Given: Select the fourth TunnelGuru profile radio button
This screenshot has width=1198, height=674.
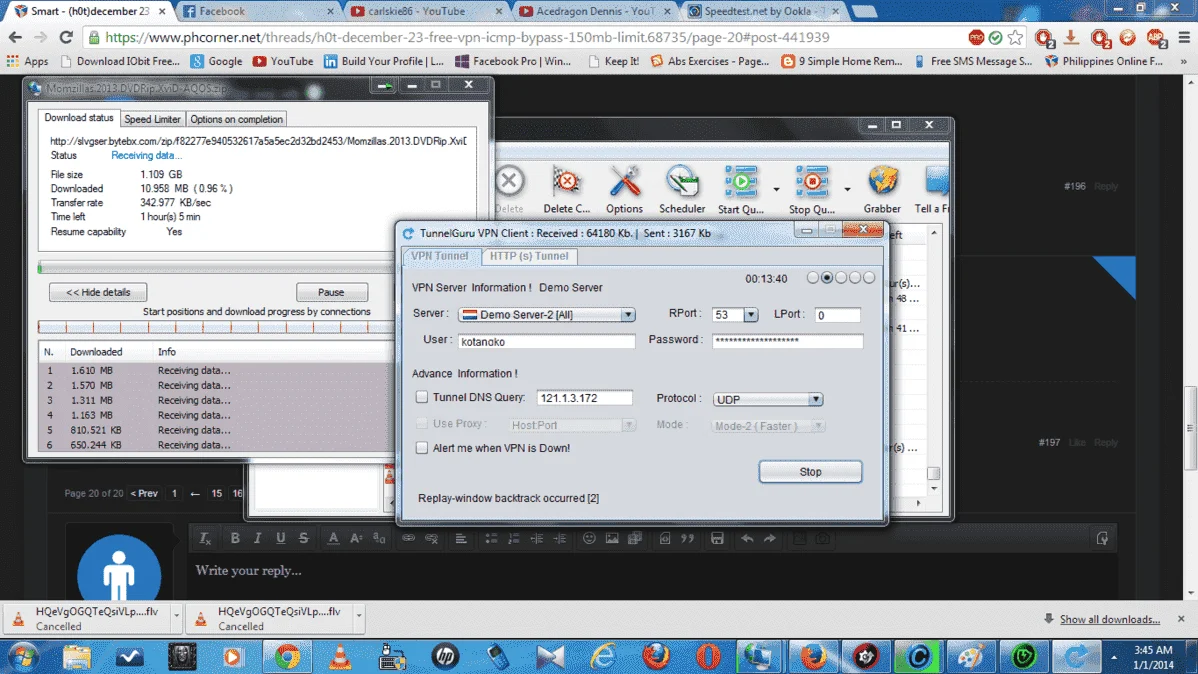Looking at the screenshot, I should coord(855,277).
